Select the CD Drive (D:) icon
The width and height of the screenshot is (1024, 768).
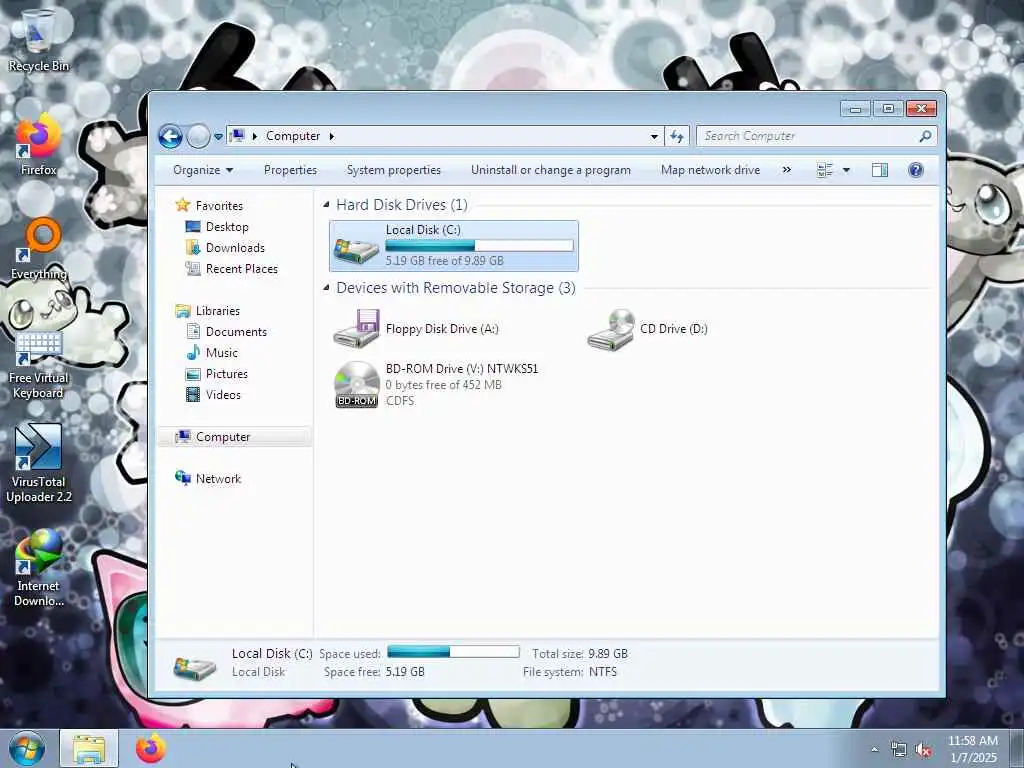(611, 328)
